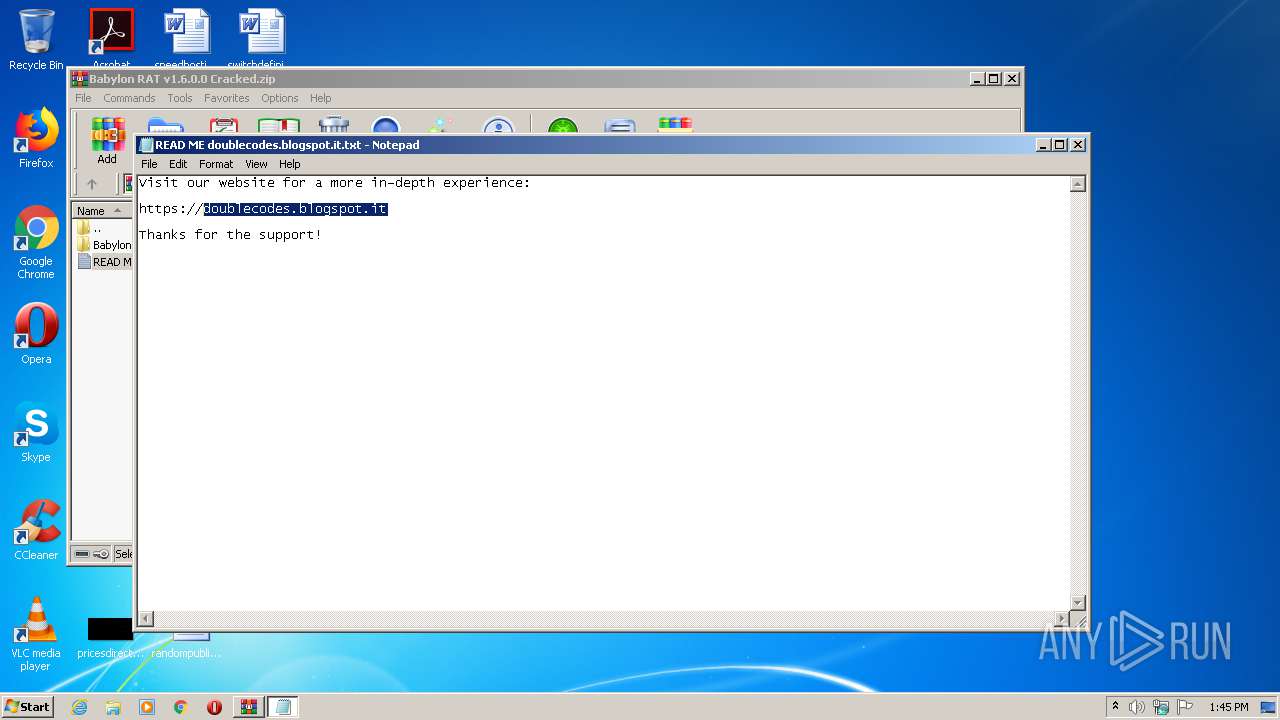Open the switchdefini Word document on desktop

tap(261, 38)
